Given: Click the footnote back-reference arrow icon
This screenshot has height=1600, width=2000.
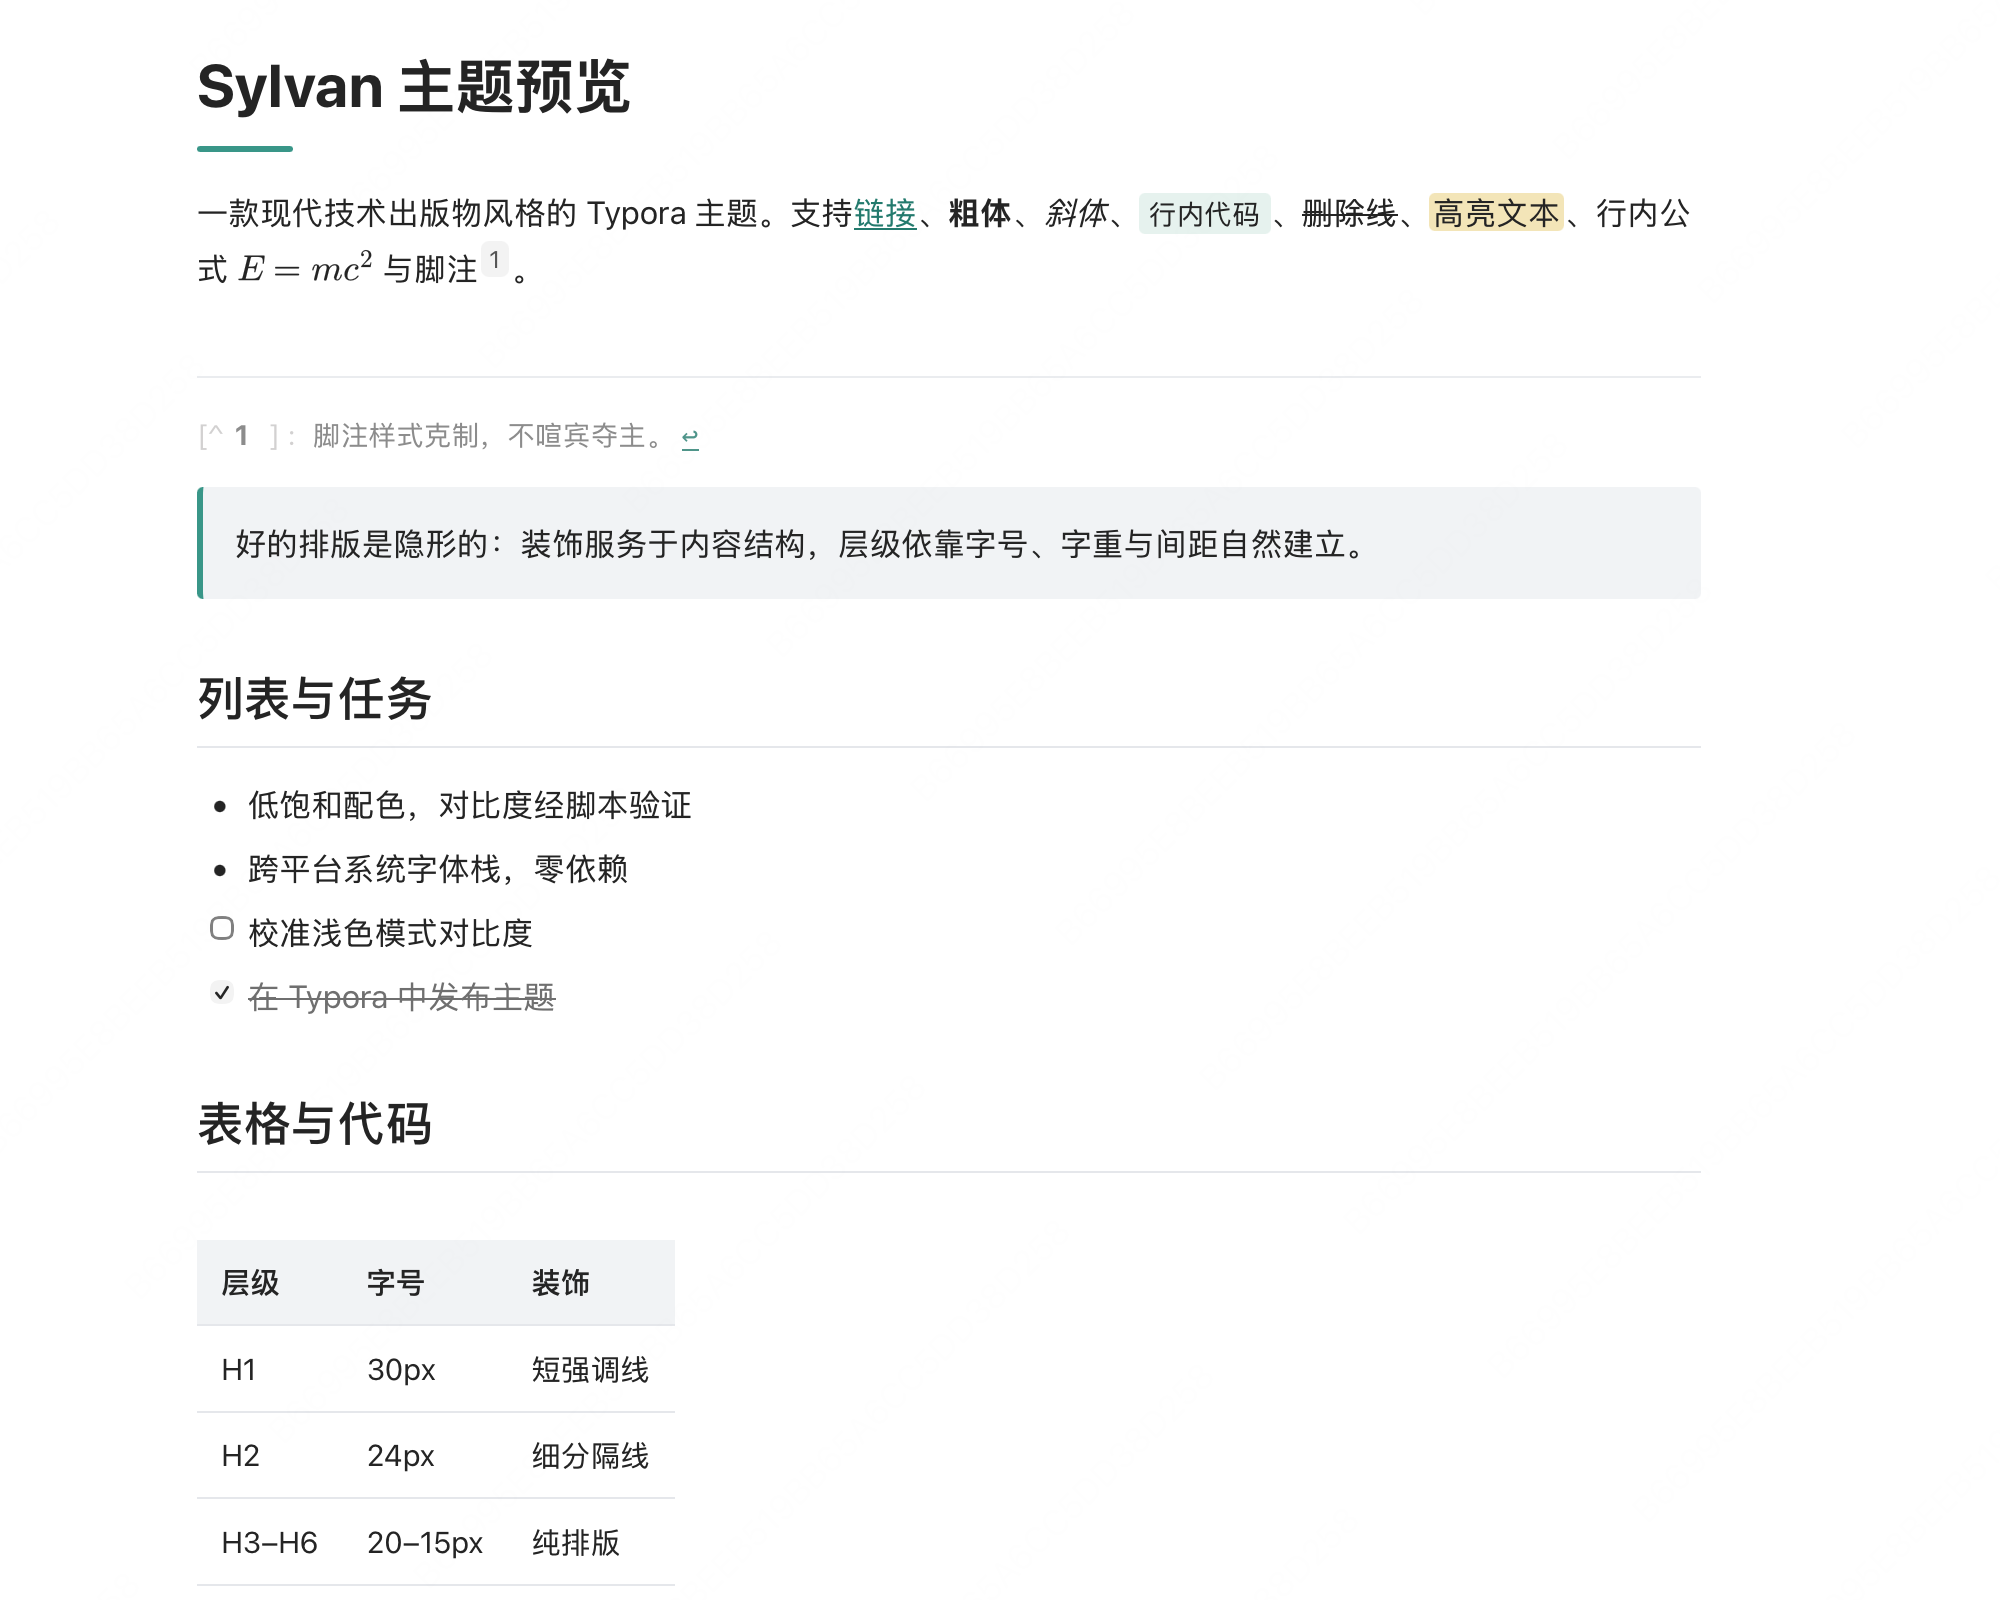Looking at the screenshot, I should pos(690,437).
